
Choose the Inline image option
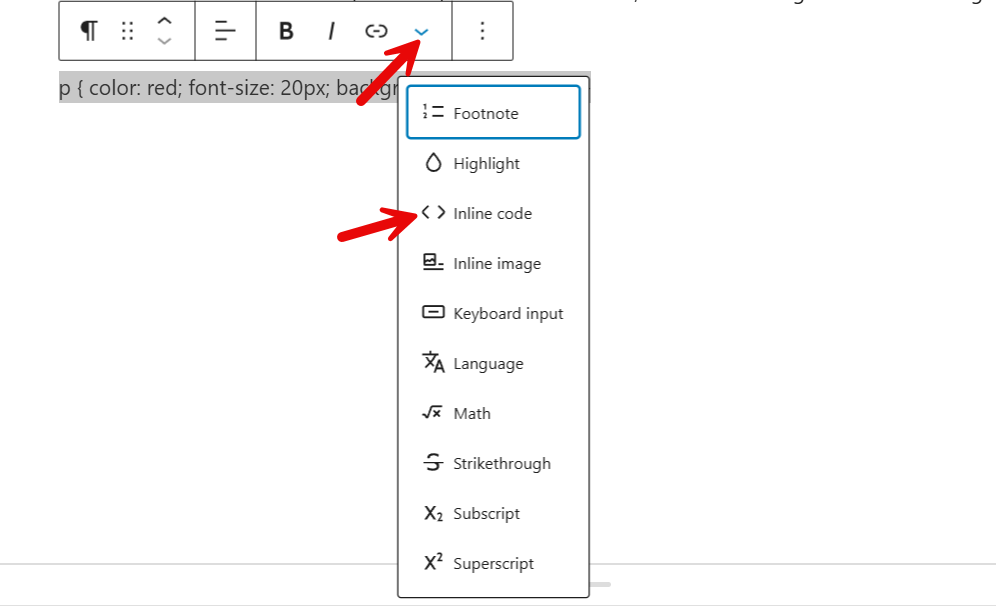[491, 262]
